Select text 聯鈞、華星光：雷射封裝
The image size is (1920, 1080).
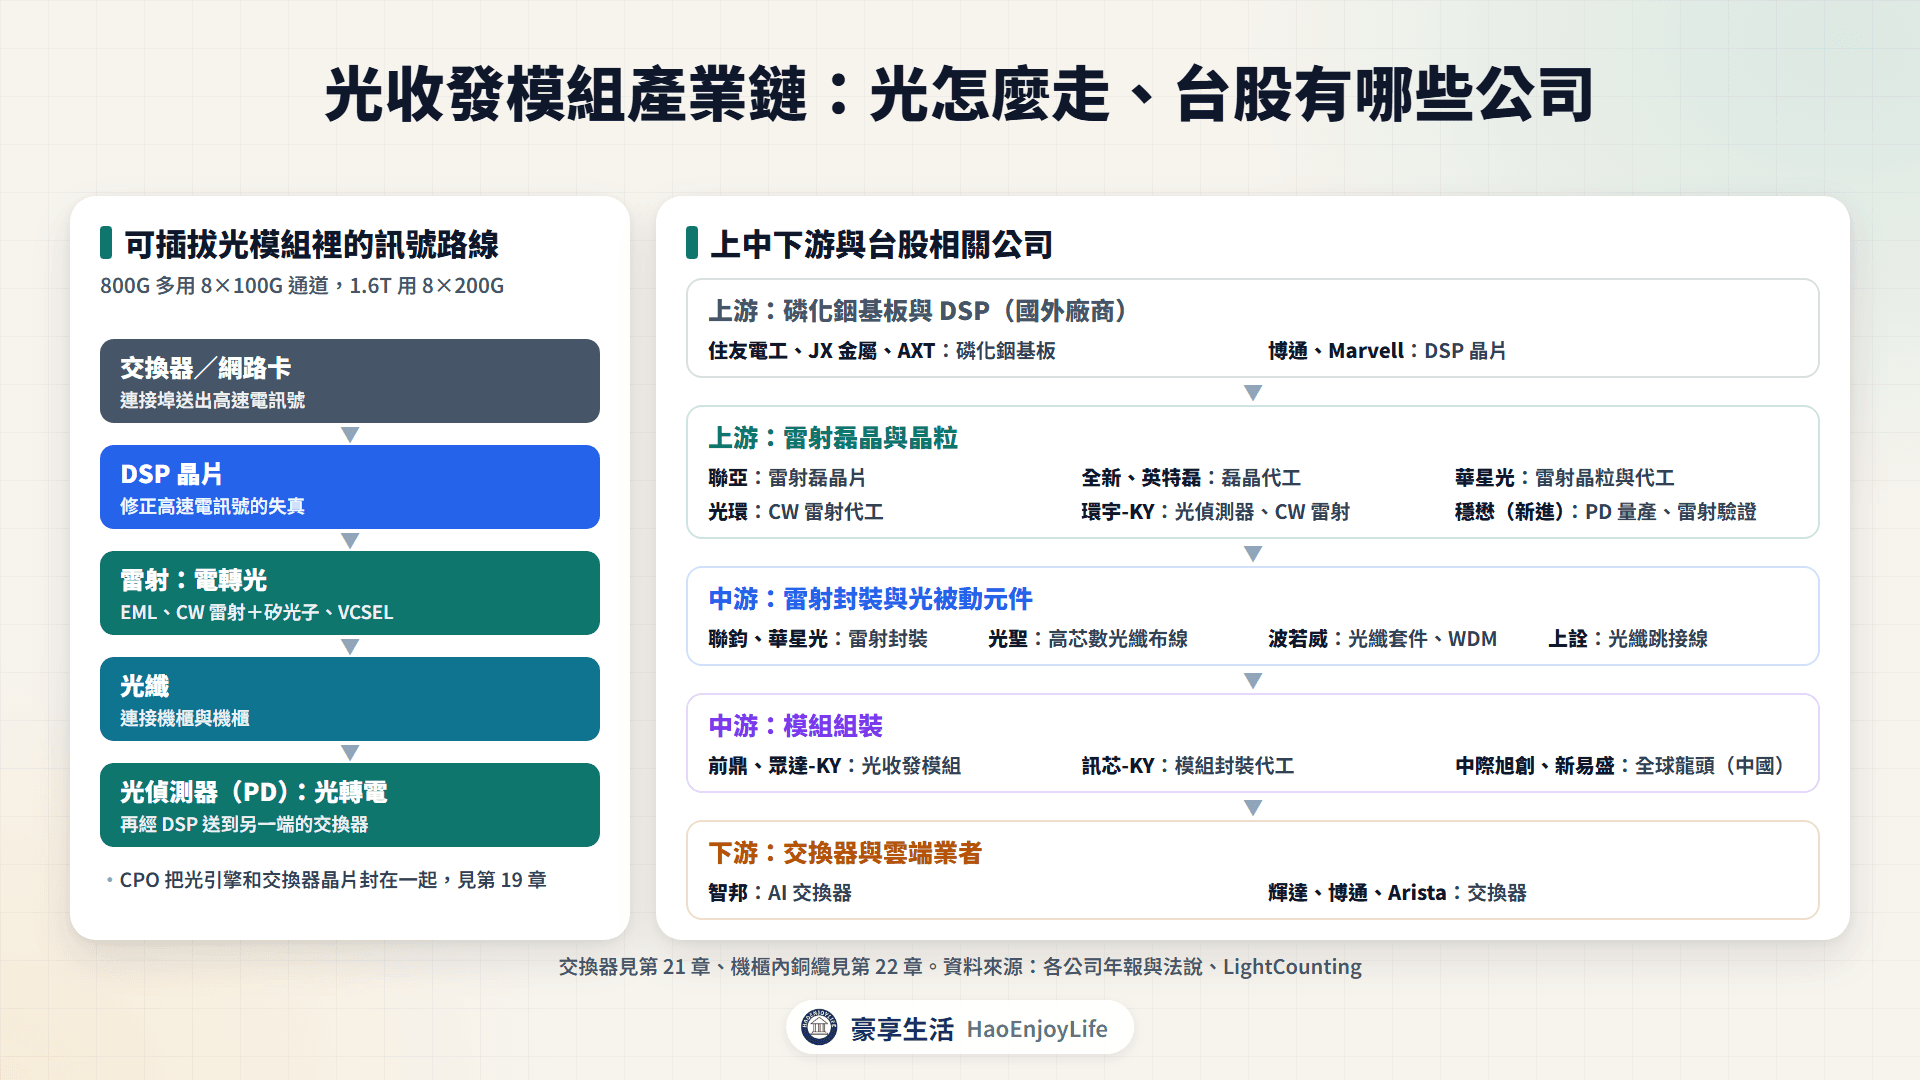point(818,639)
